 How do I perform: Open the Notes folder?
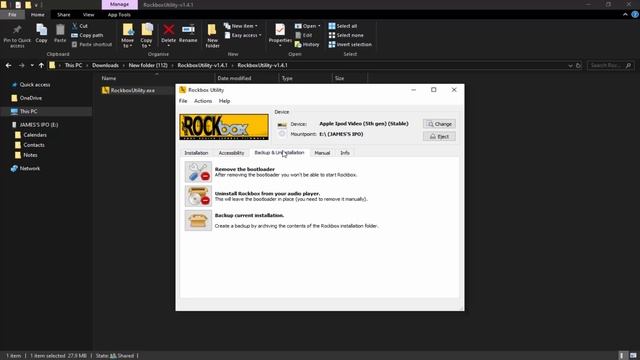[x=30, y=155]
